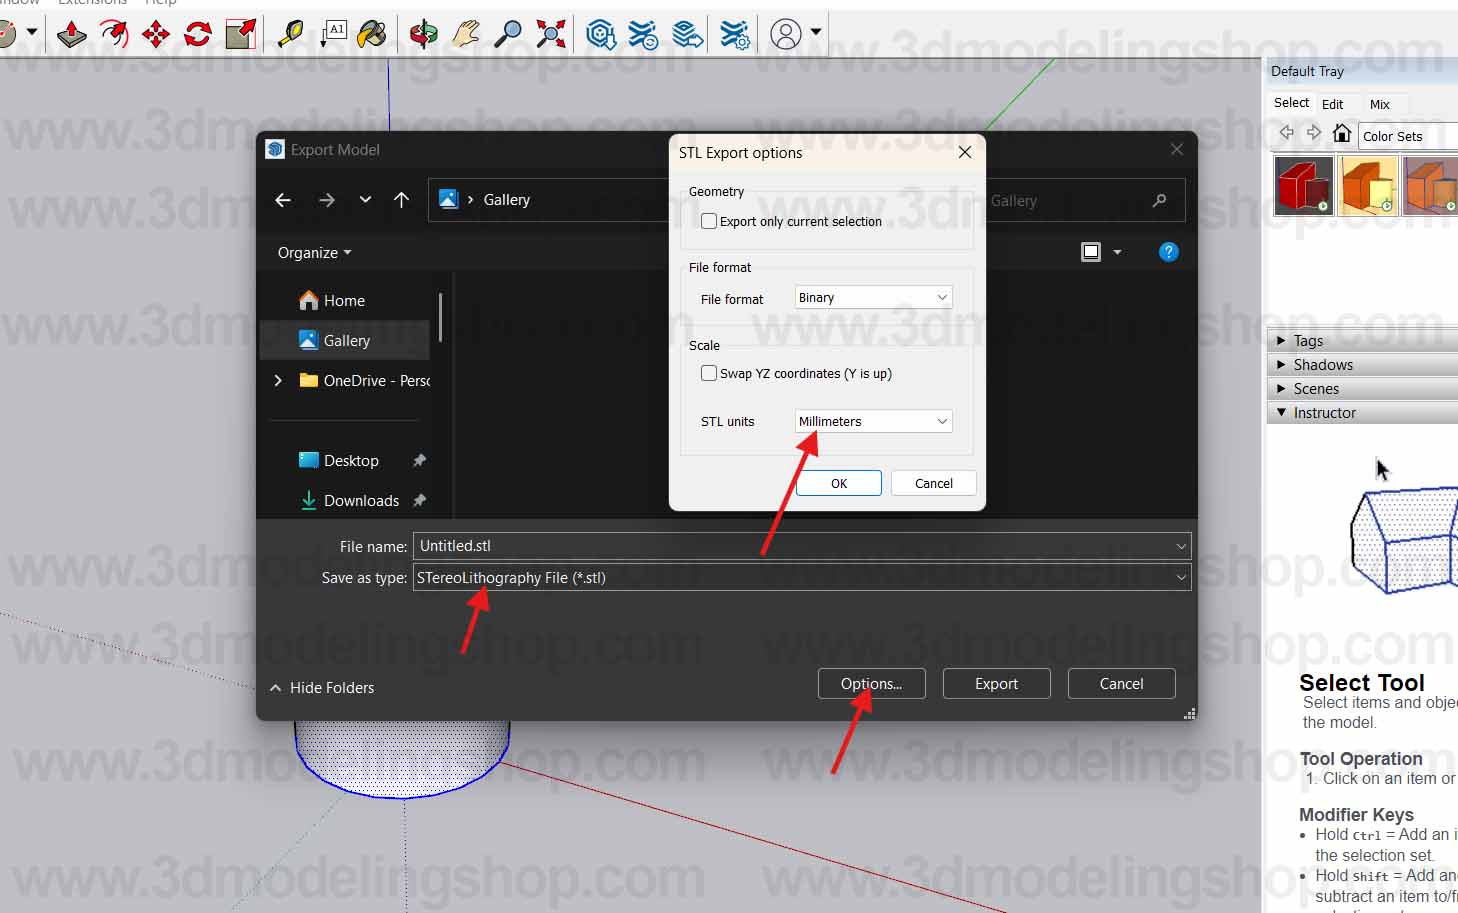Click the Send to LayOut icon
This screenshot has width=1458, height=913.
[687, 34]
